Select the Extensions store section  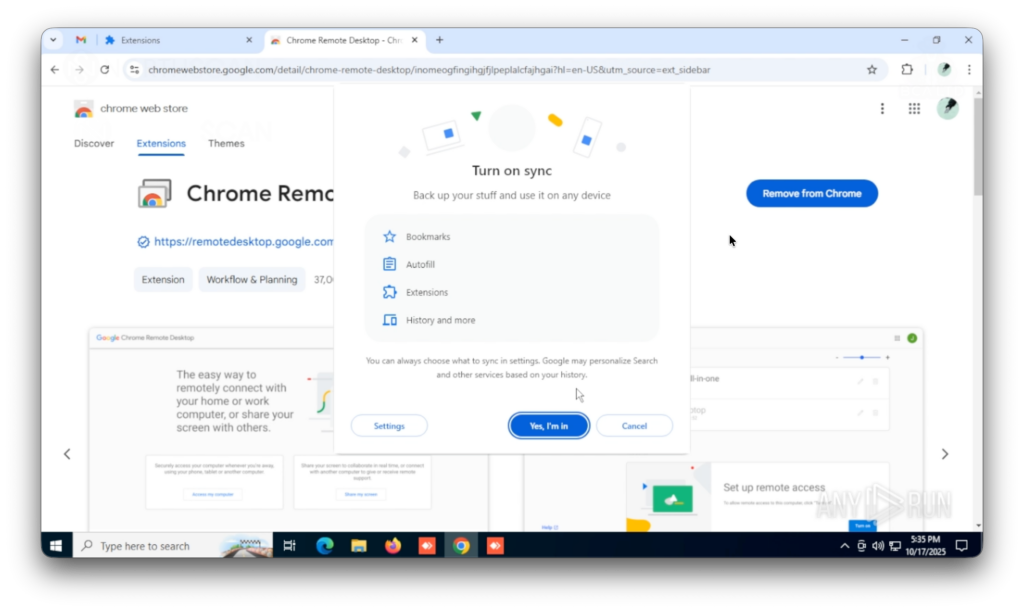click(161, 143)
